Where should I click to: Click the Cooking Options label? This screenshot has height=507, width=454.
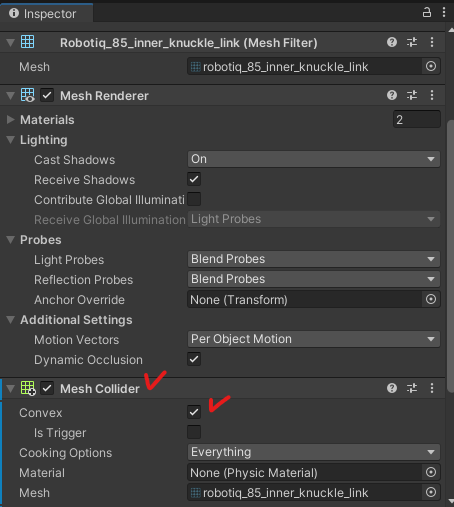[x=66, y=453]
